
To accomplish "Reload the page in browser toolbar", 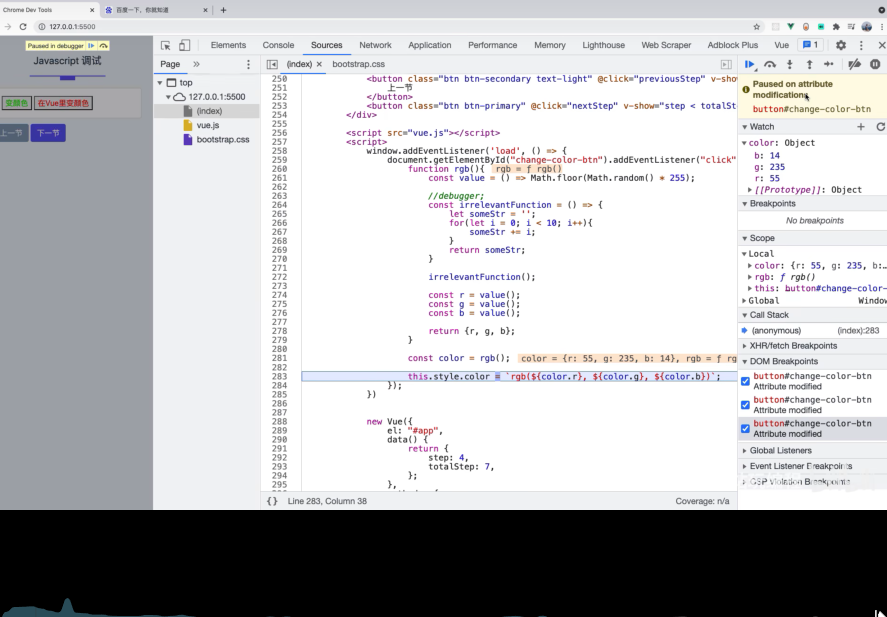I will coord(23,27).
